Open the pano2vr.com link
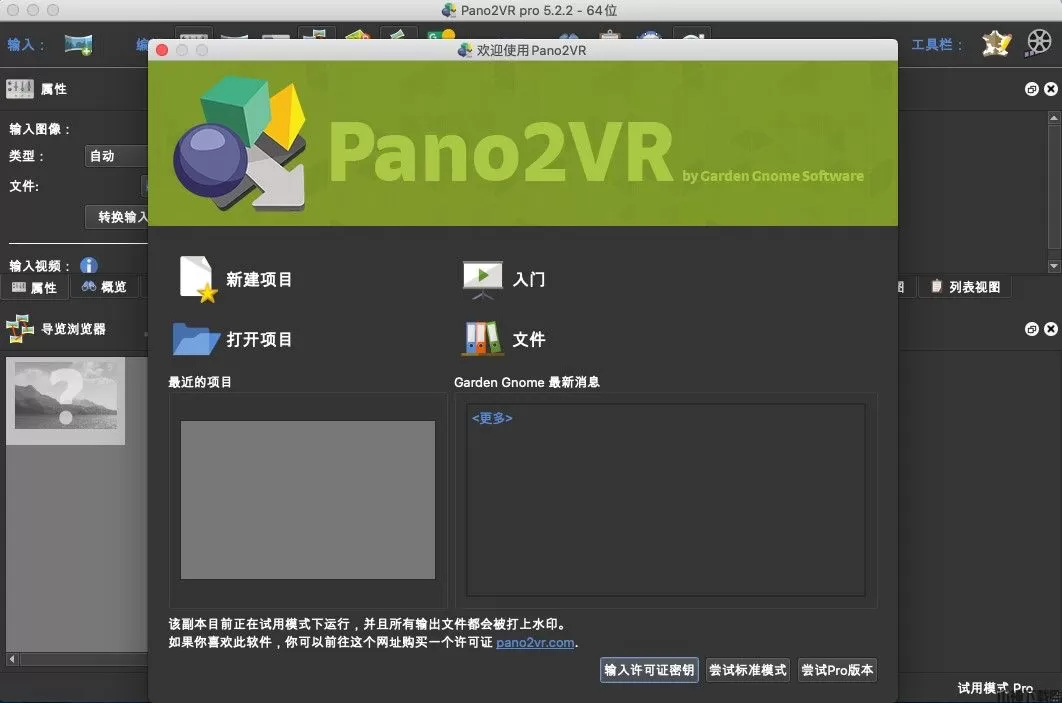The width and height of the screenshot is (1062, 703). (x=535, y=643)
